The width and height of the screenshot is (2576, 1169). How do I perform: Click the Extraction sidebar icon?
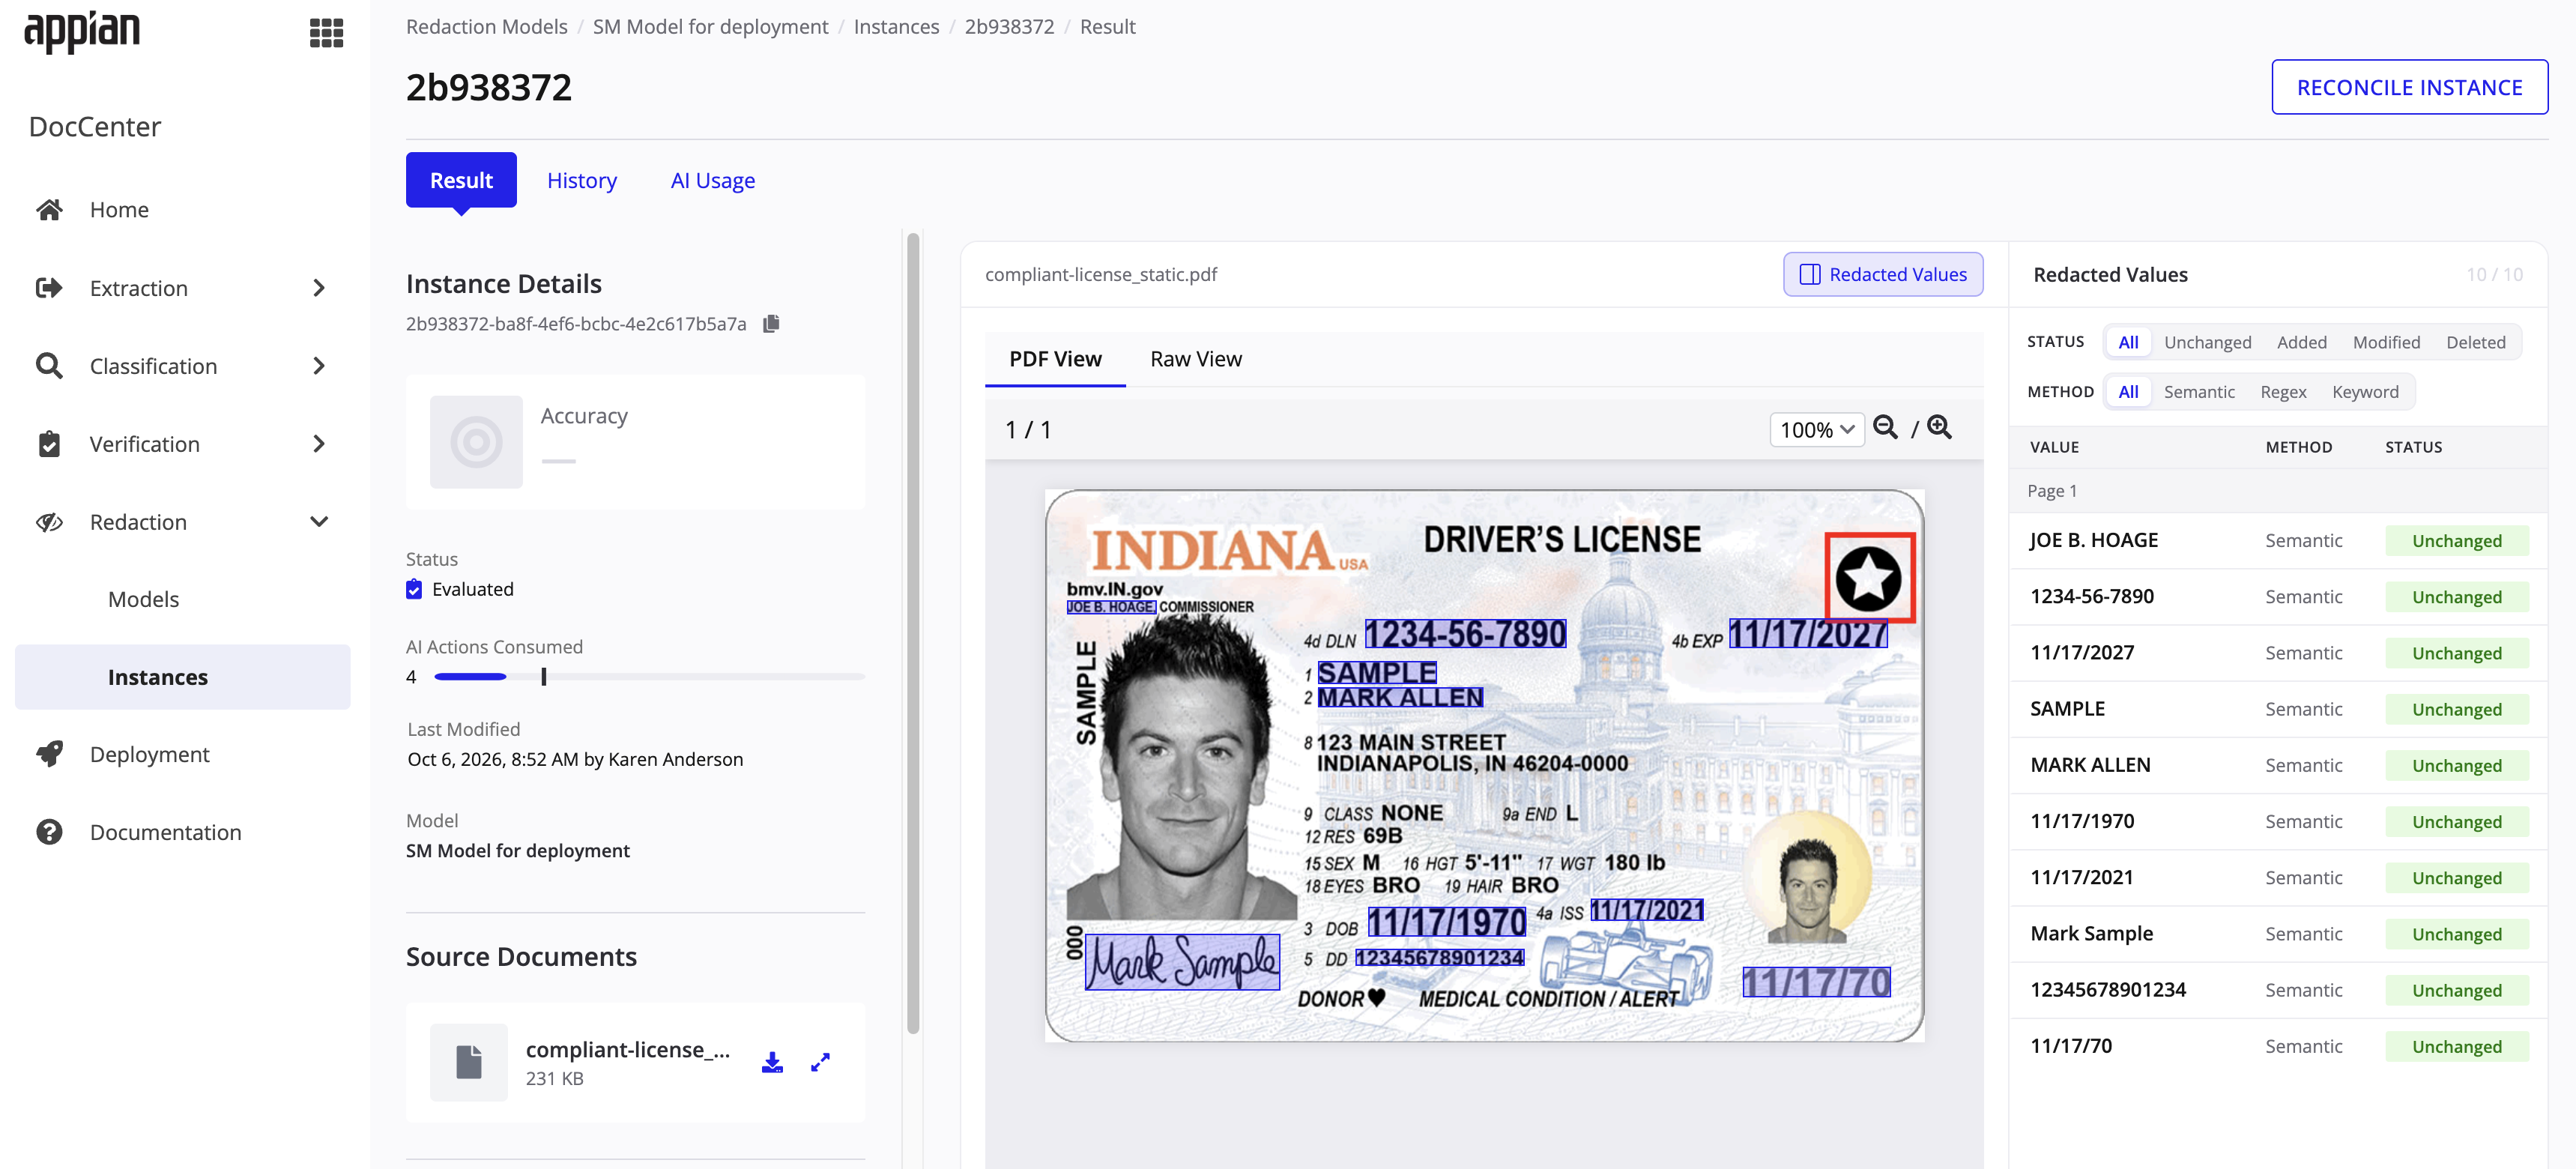49,288
